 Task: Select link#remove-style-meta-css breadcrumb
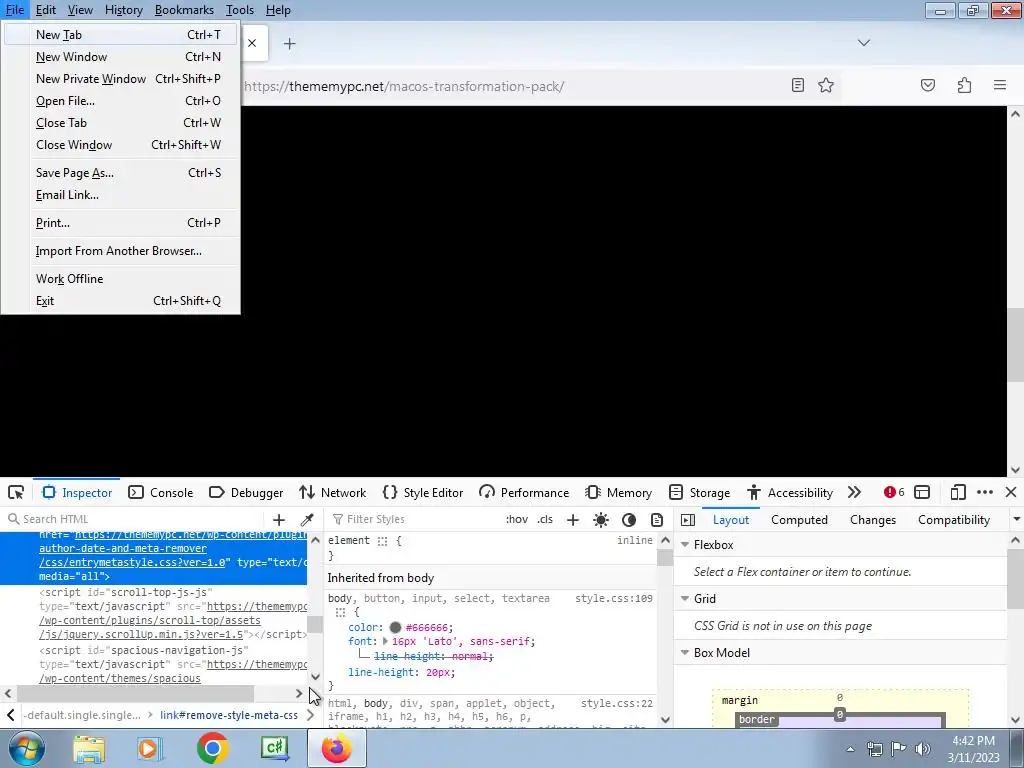click(x=229, y=715)
